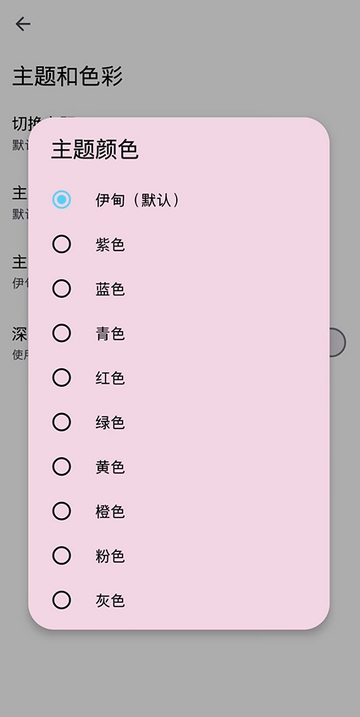Pick the 青色 radio option
The width and height of the screenshot is (360, 717).
[61, 333]
